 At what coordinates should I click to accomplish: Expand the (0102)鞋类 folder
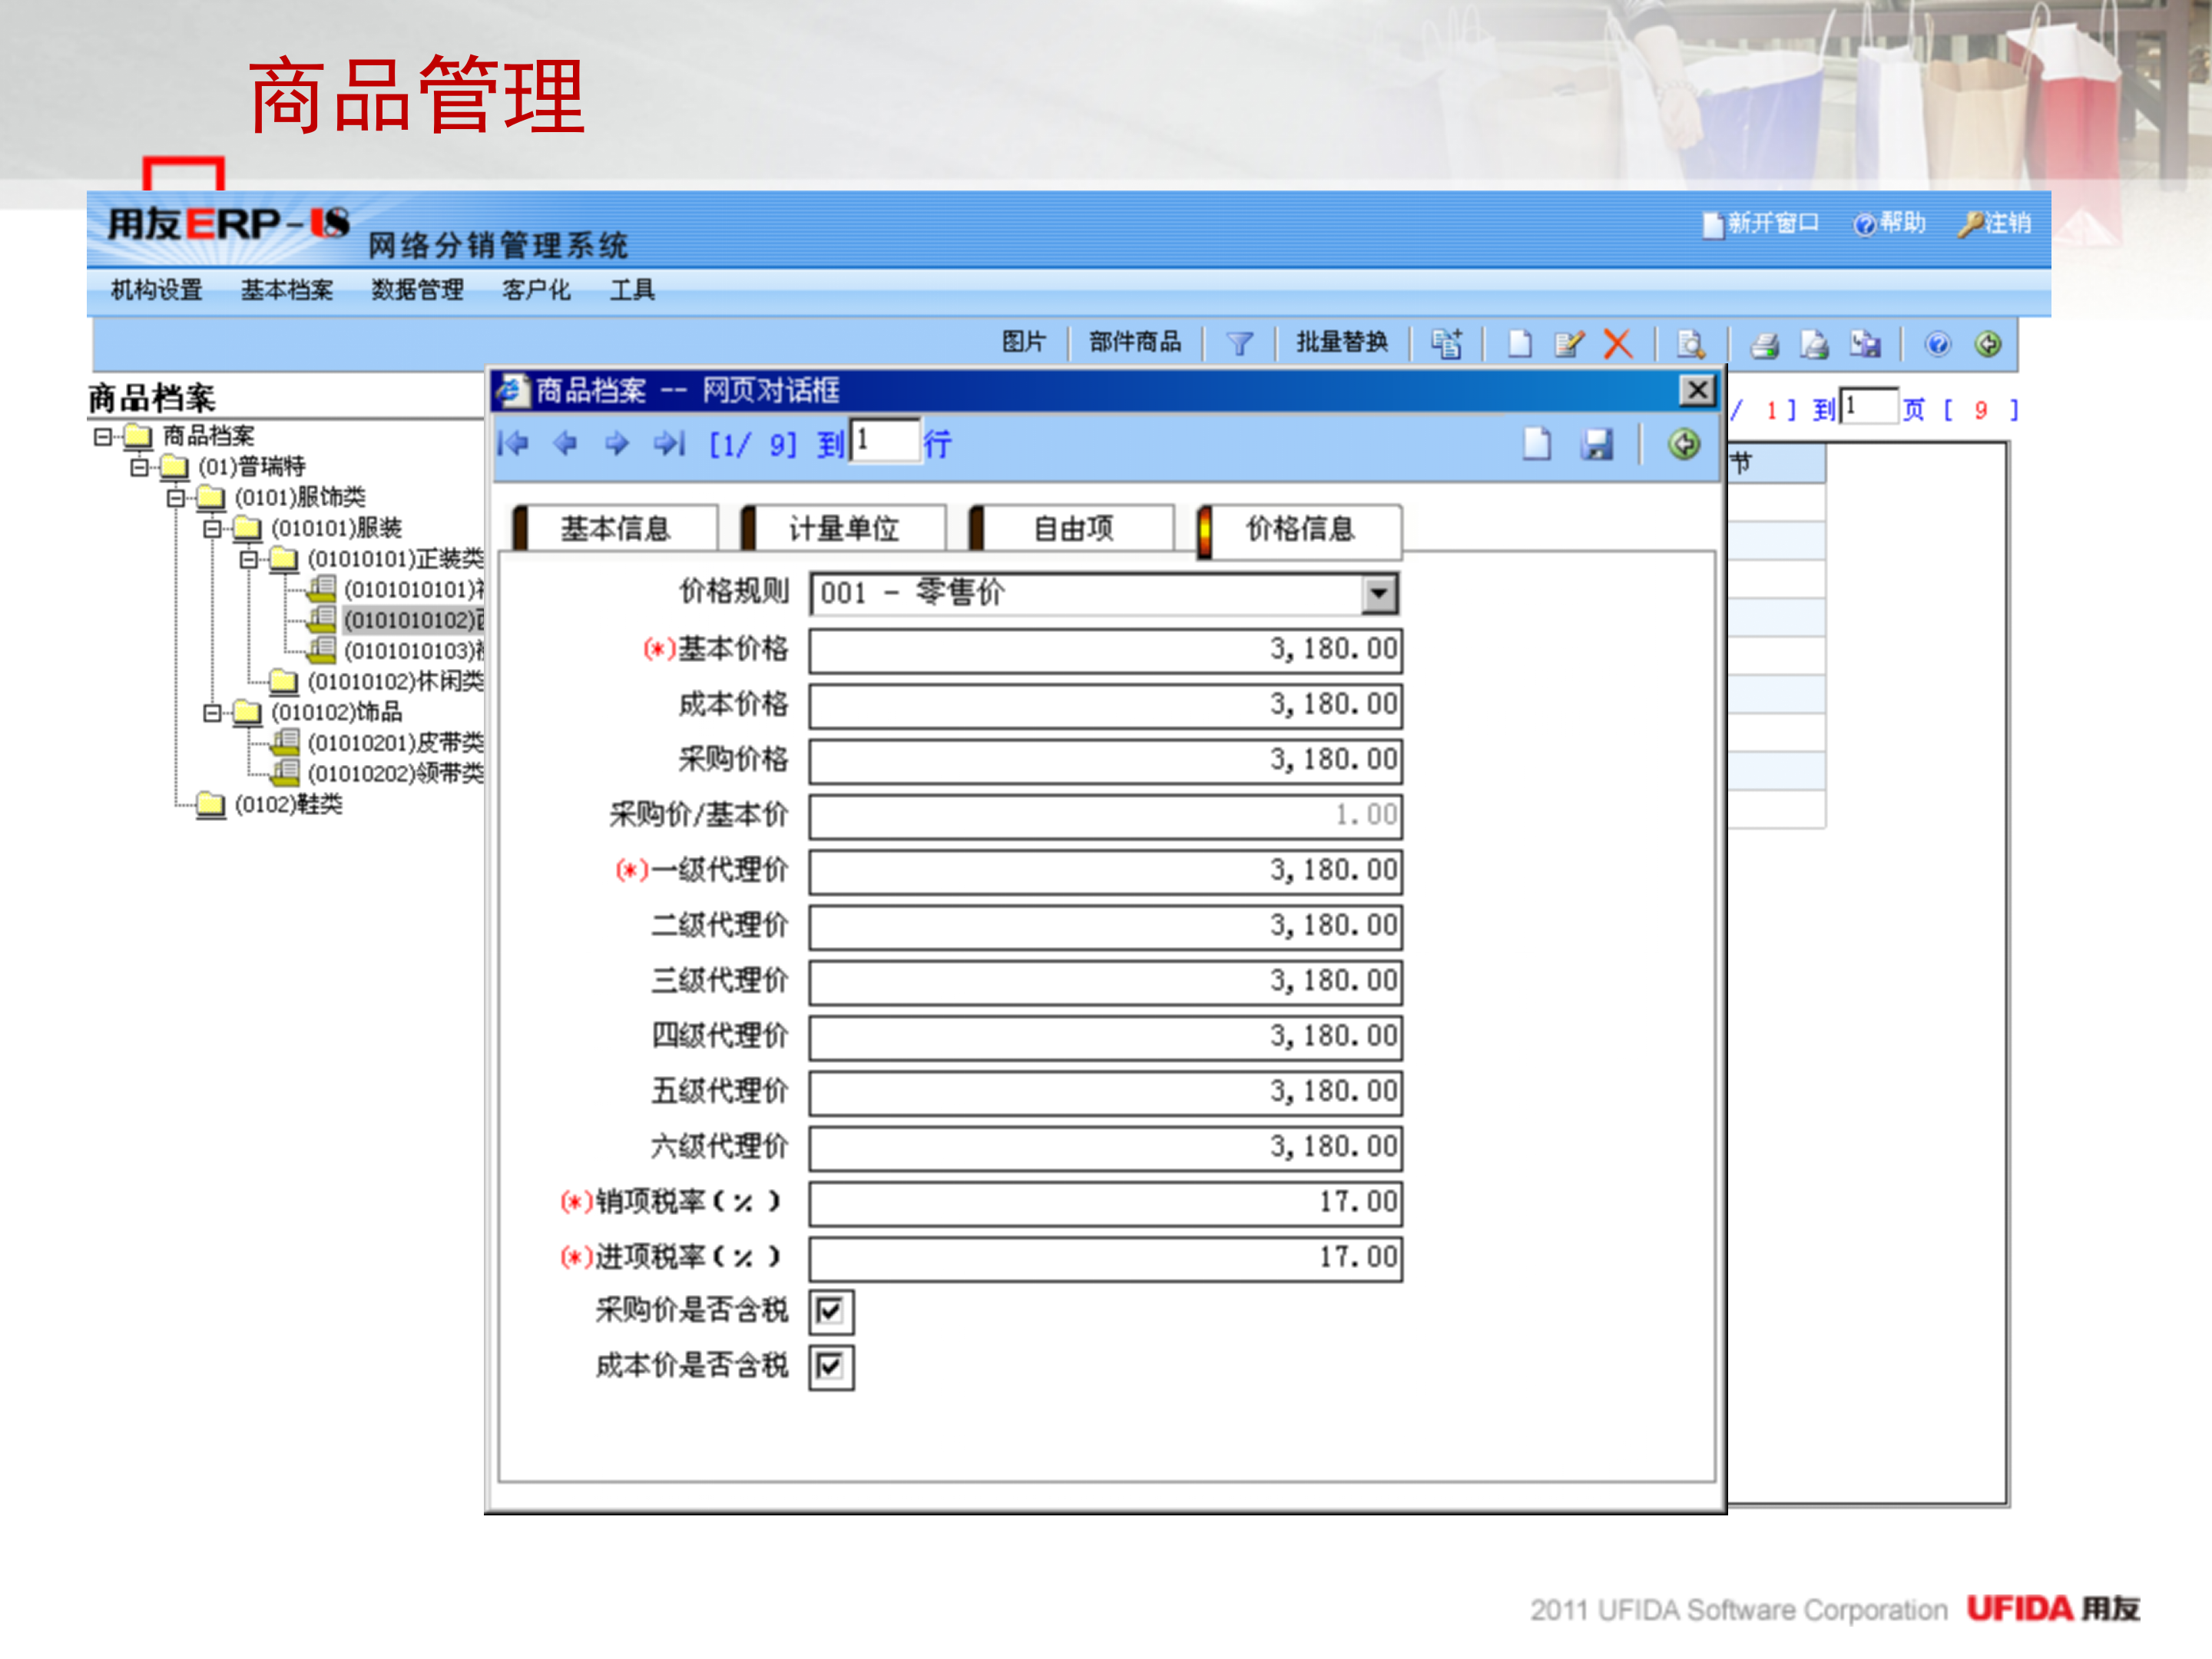click(x=210, y=805)
